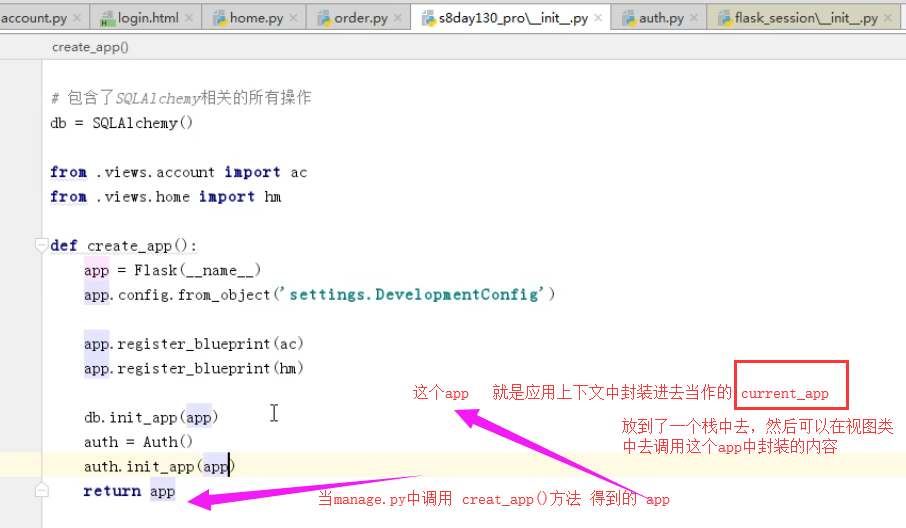
Task: Close the s8day130_pro\__init__.py tab
Action: (x=598, y=18)
